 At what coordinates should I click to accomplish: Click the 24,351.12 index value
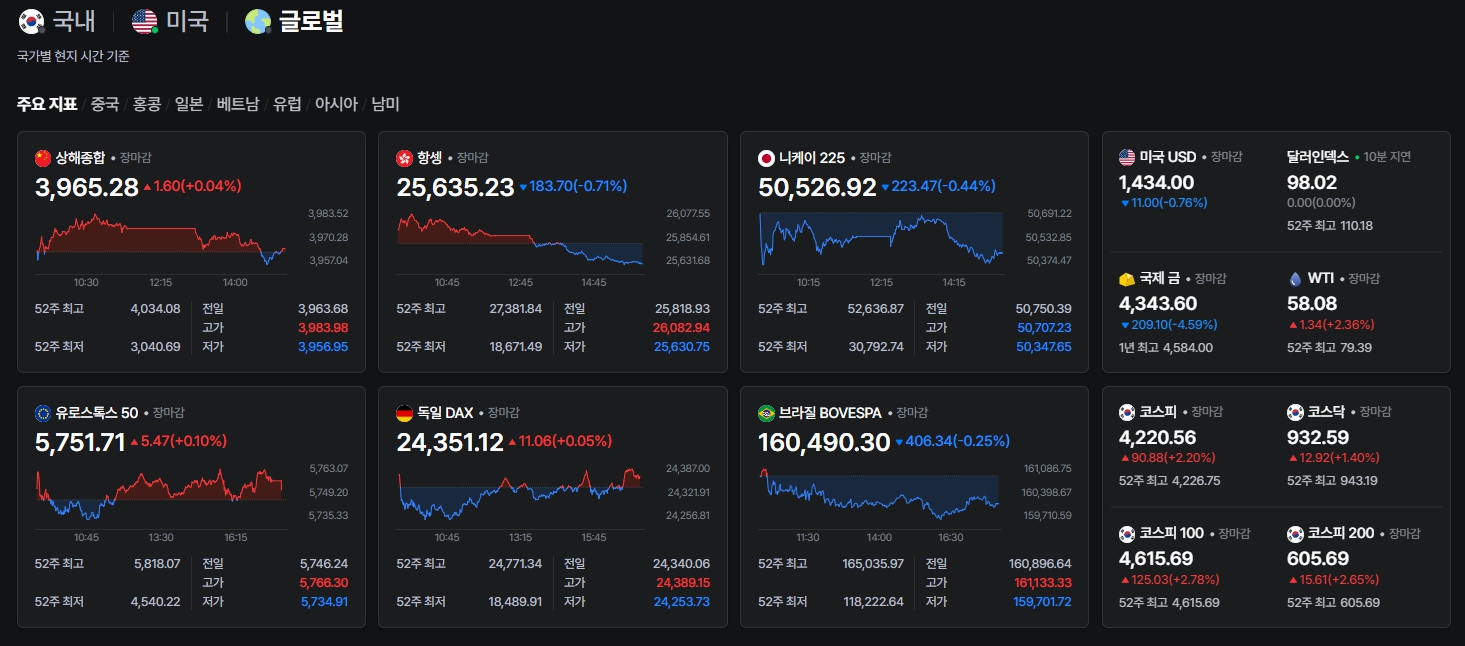click(450, 442)
